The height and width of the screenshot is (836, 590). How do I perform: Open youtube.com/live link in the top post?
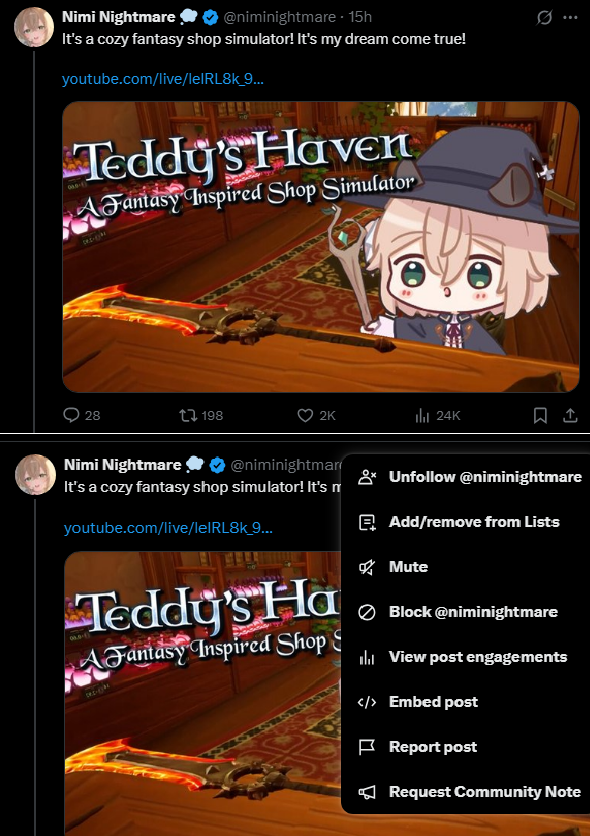[163, 79]
